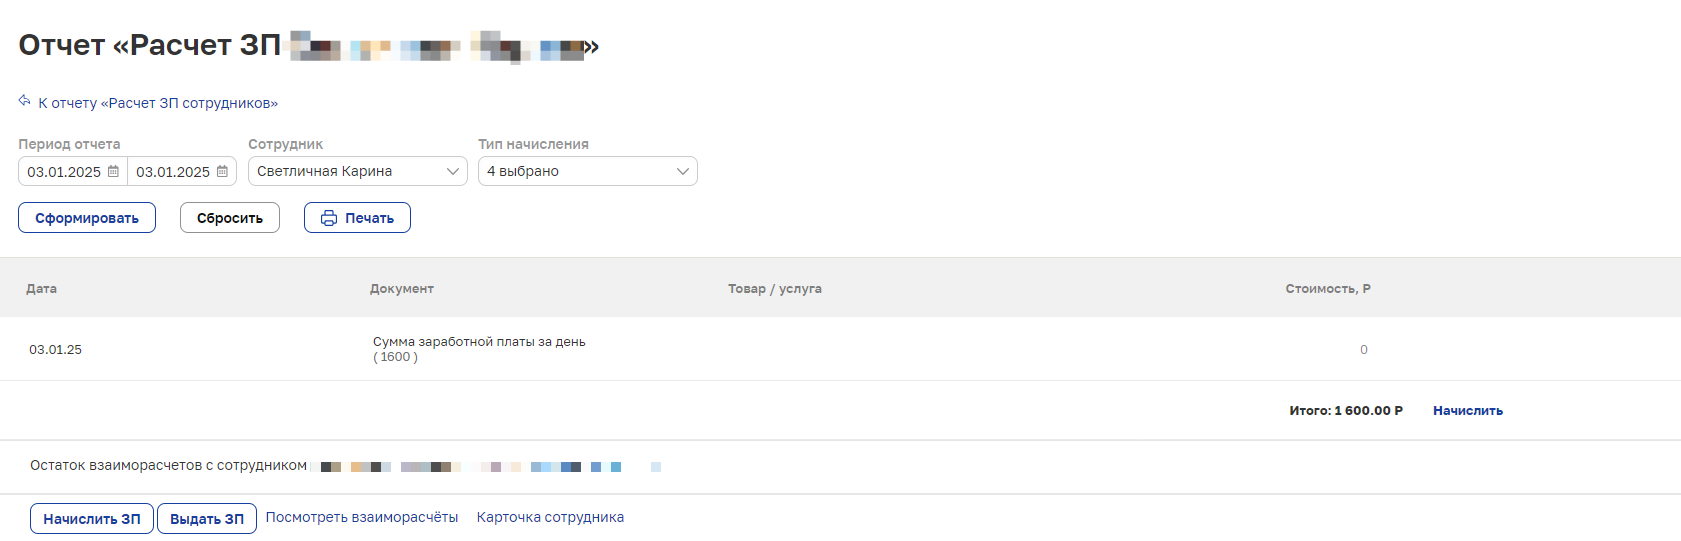Click the printer icon in the Печать button
The height and width of the screenshot is (541, 1681).
(x=329, y=218)
